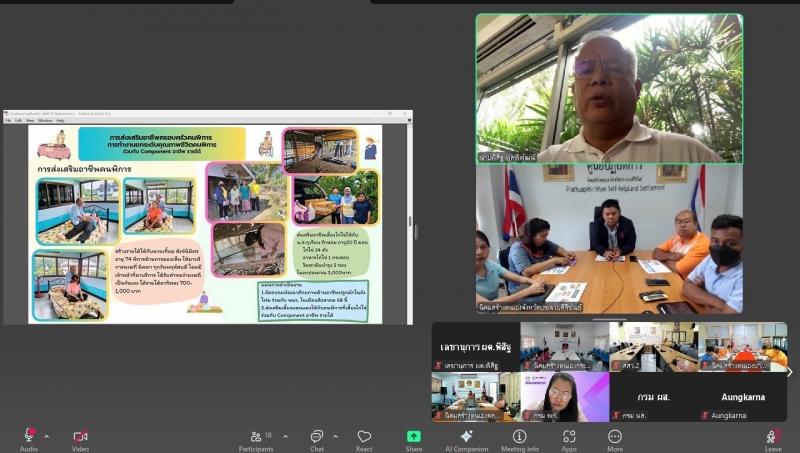Open the React heart menu
800x453 pixels.
point(364,439)
